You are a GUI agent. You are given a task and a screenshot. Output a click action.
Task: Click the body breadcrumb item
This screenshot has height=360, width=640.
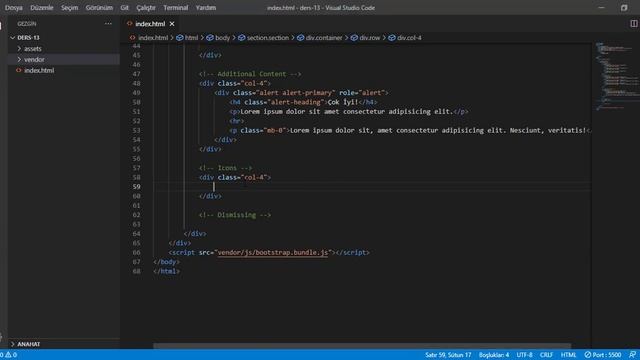coord(222,38)
